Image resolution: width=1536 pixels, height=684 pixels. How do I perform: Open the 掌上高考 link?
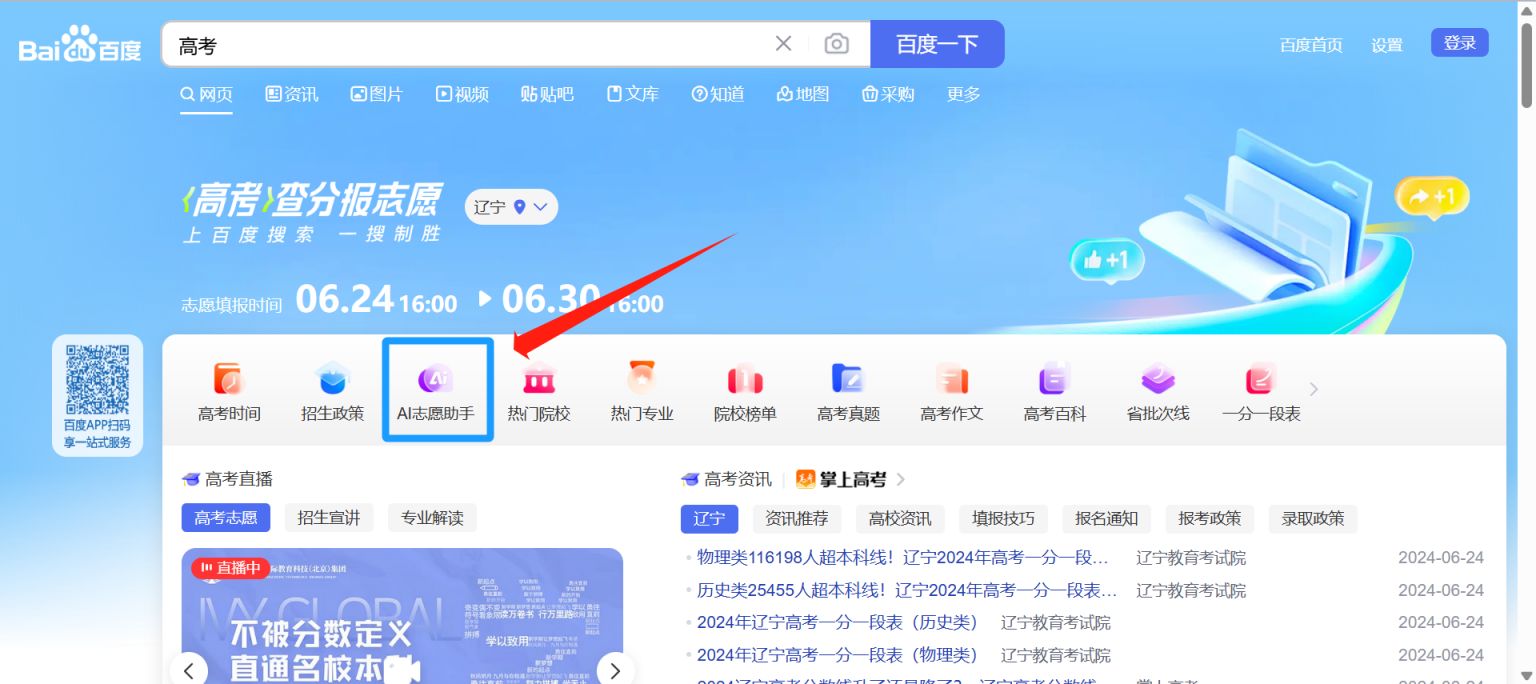(841, 479)
